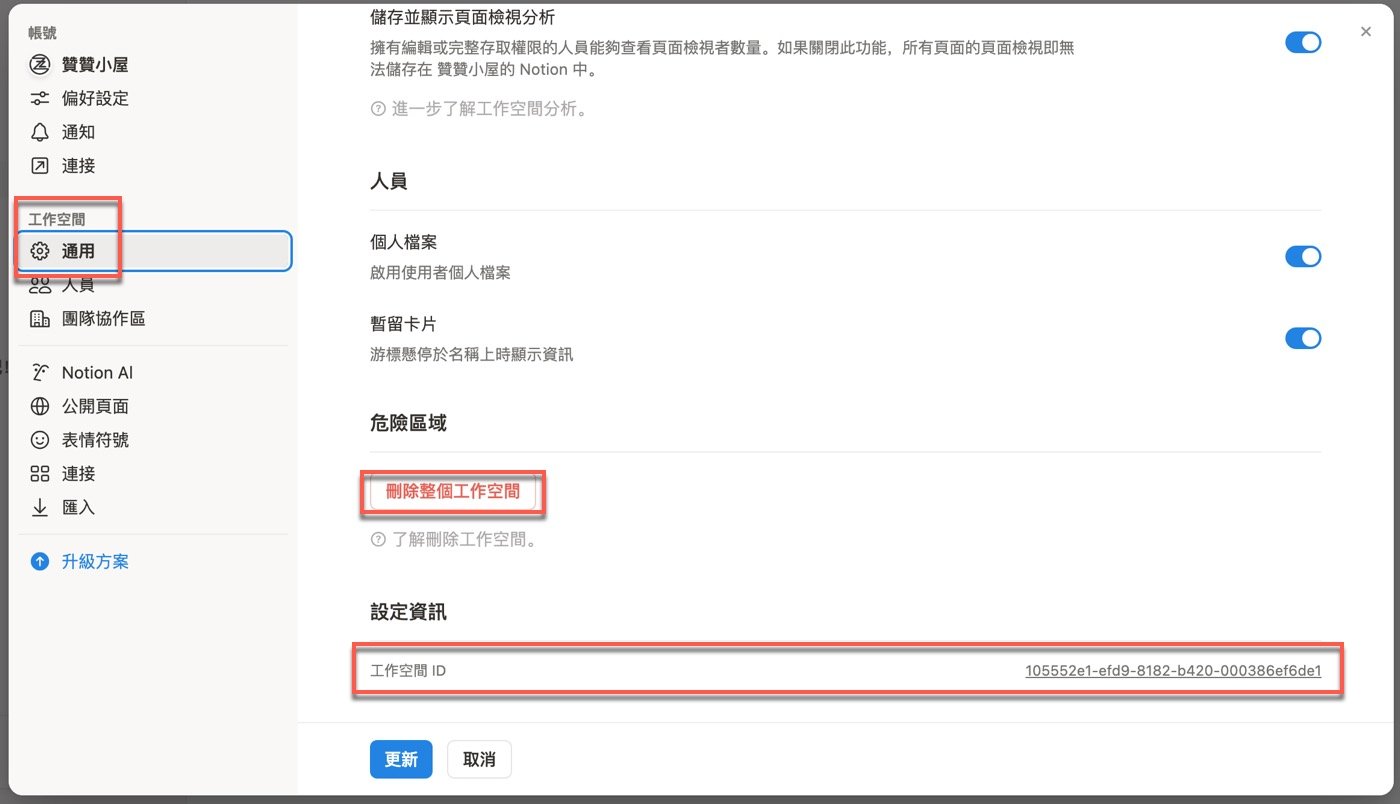The image size is (1400, 804).
Task: Click the 偏好設定 sliders icon
Action: 40,98
